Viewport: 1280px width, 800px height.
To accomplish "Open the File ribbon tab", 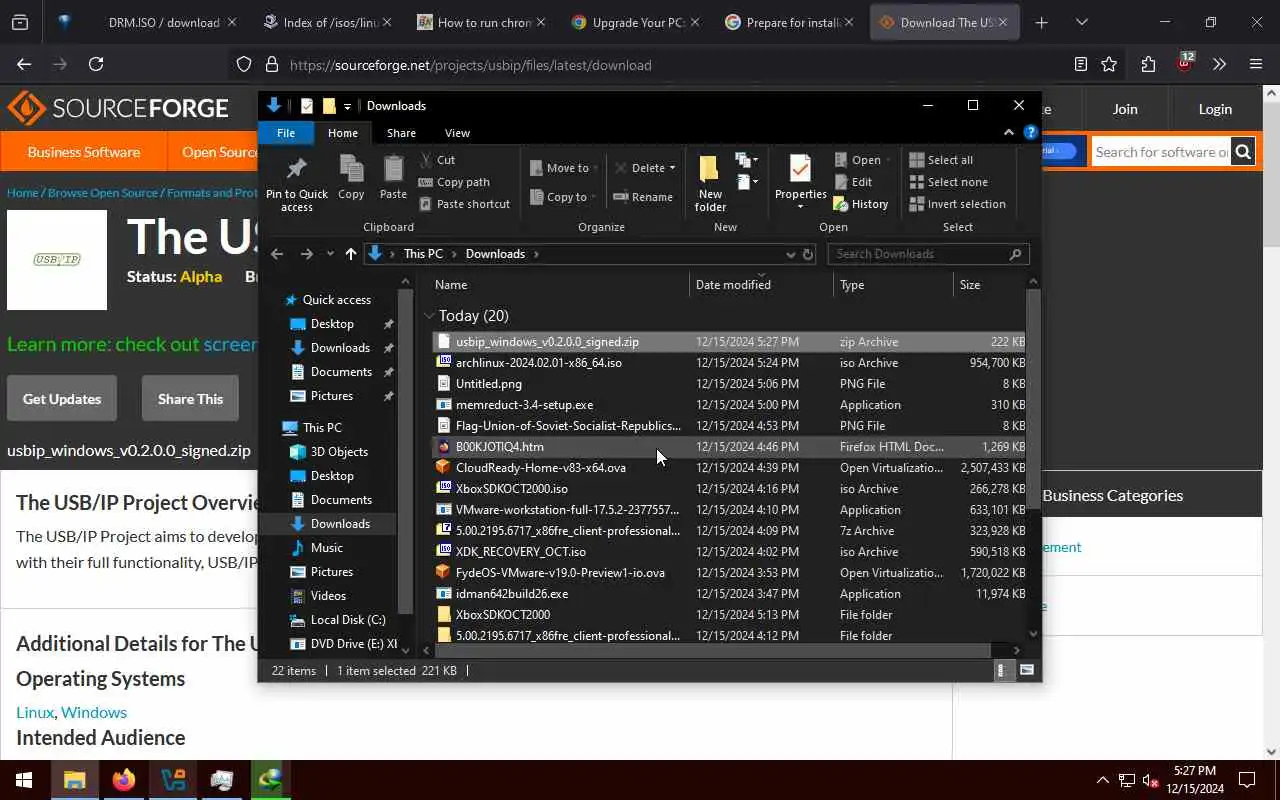I will pyautogui.click(x=286, y=133).
